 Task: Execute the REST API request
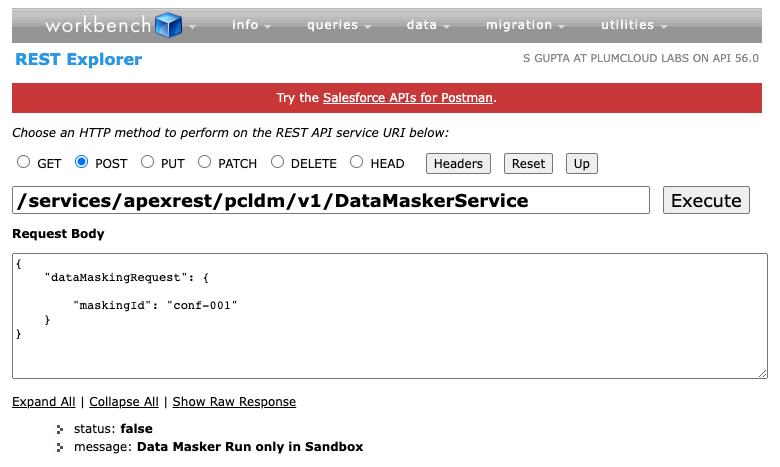[705, 201]
